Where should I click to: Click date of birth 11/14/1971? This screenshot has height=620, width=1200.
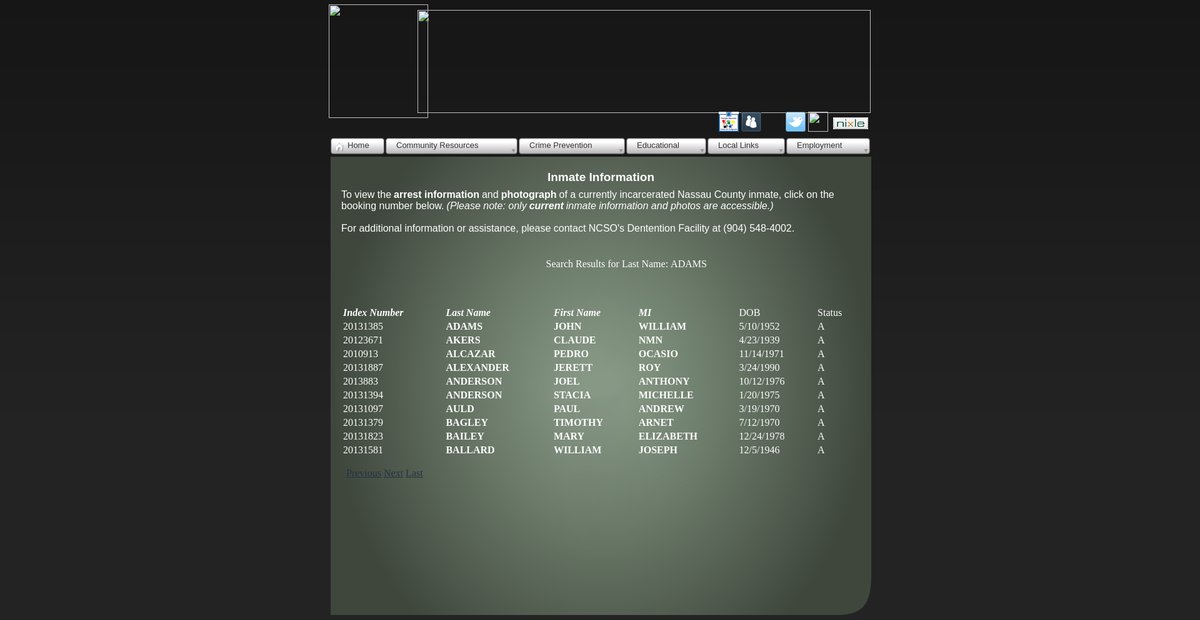tap(762, 354)
